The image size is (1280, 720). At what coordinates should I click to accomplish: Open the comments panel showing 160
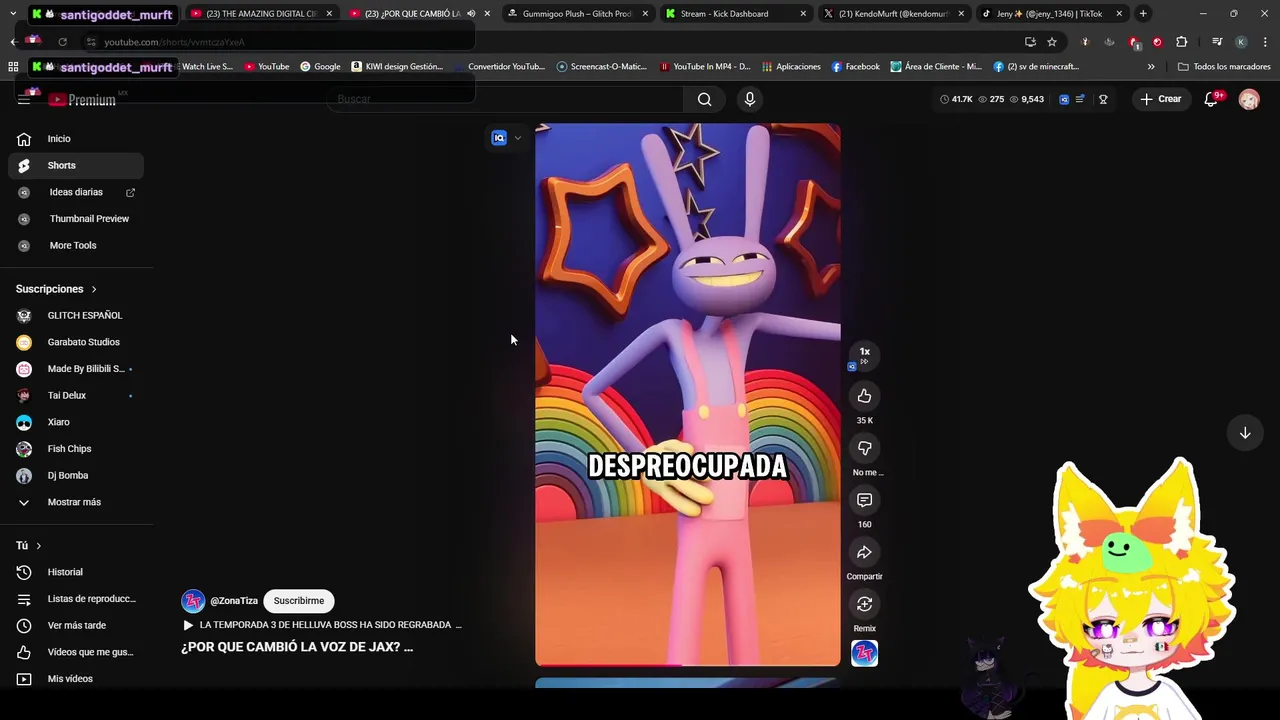pos(864,500)
